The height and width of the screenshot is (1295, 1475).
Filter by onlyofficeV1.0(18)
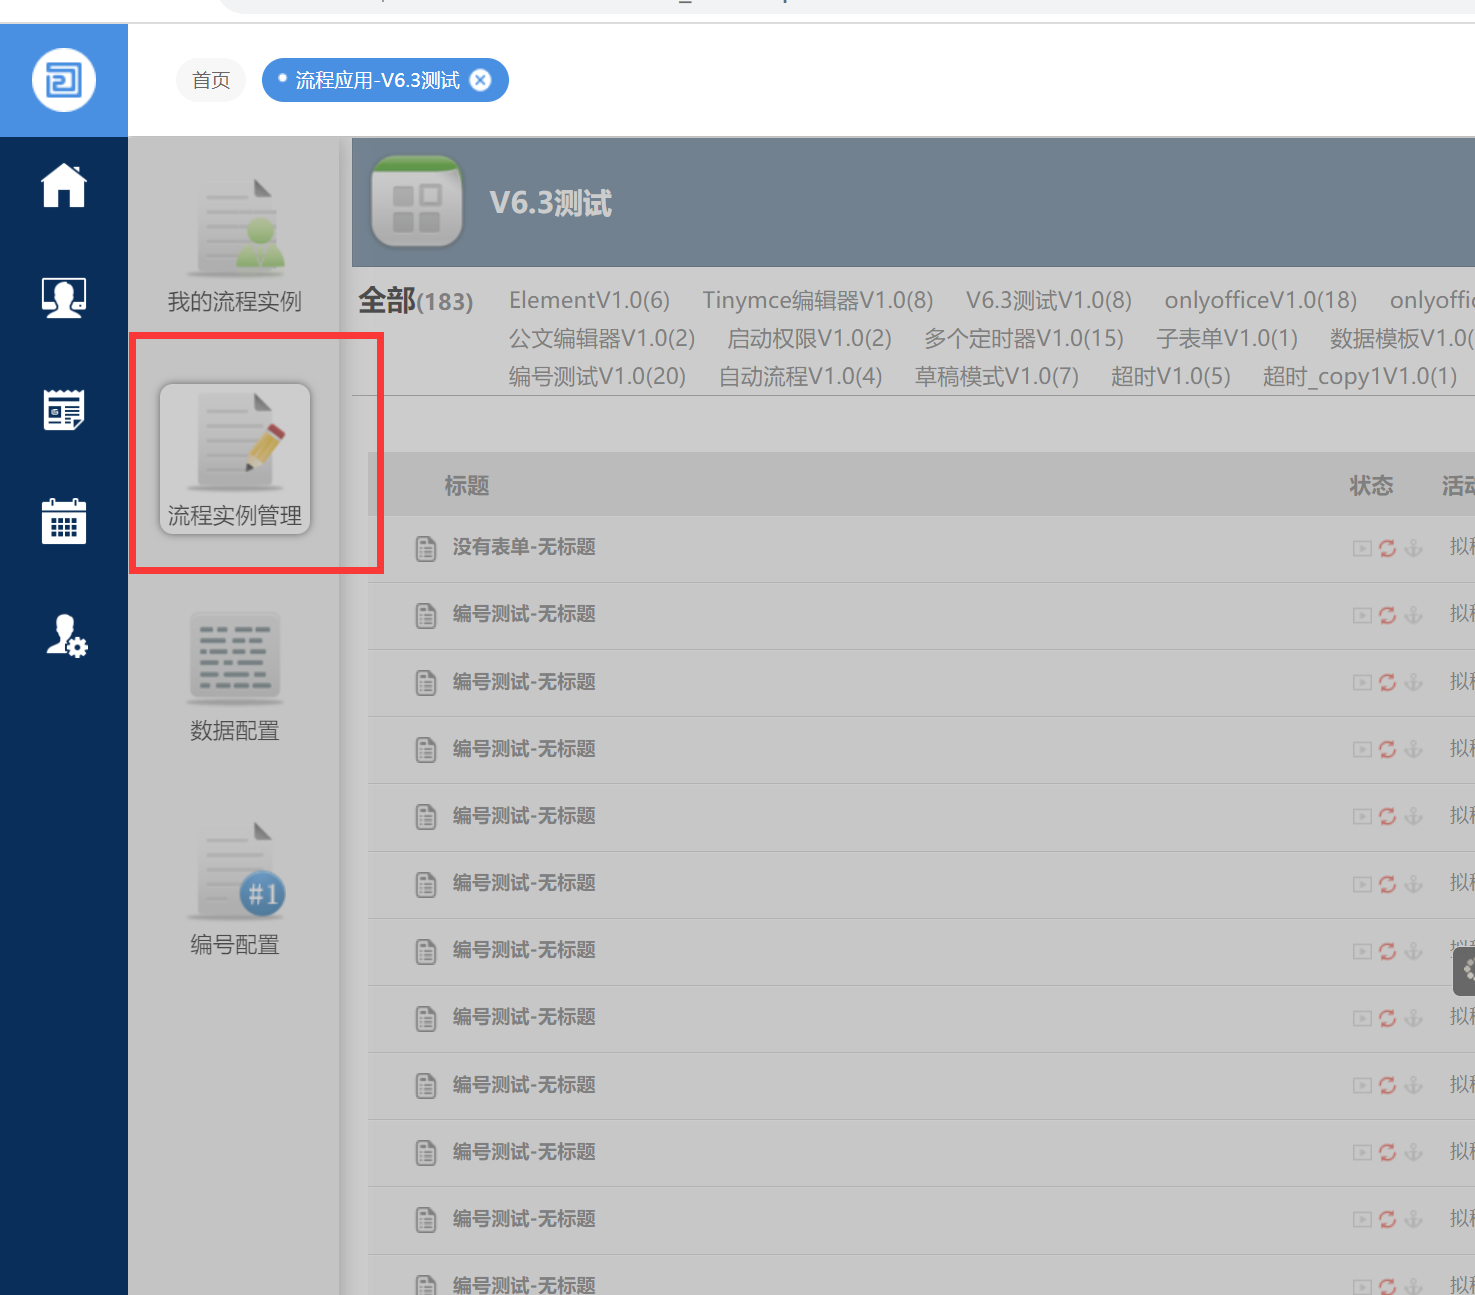coord(1261,300)
